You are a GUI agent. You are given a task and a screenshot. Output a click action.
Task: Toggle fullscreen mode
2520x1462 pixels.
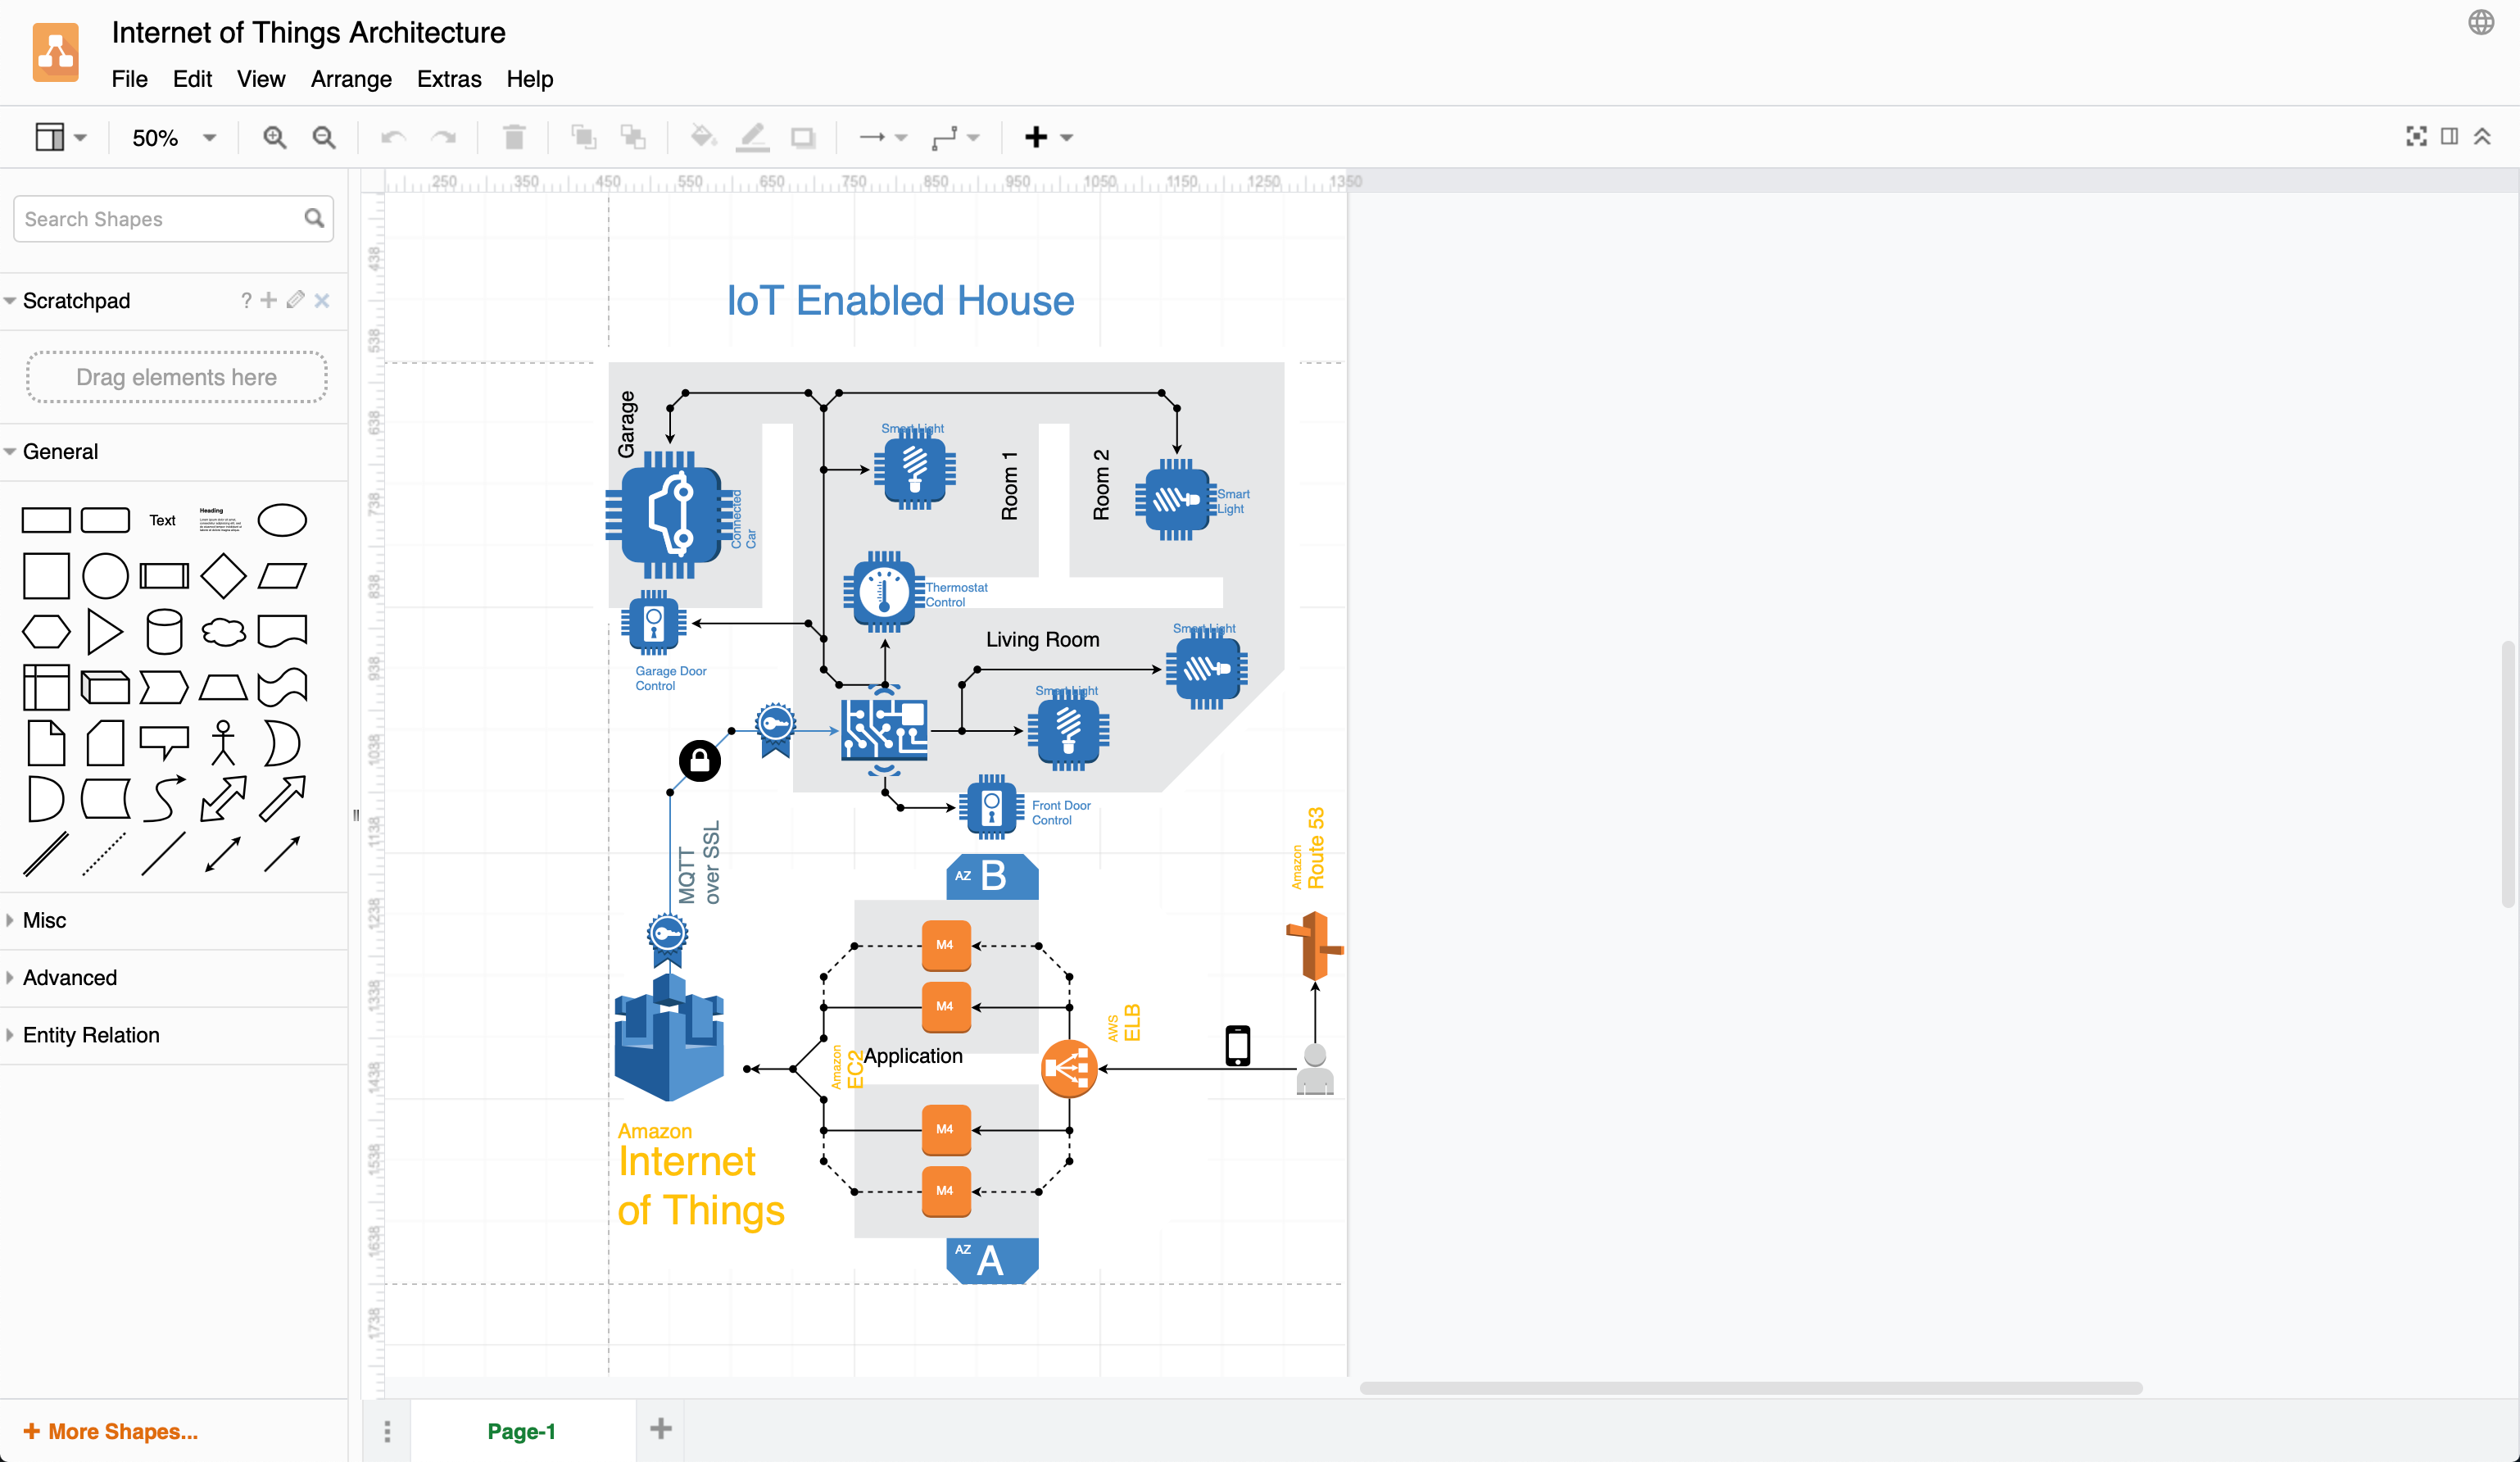coord(2417,137)
